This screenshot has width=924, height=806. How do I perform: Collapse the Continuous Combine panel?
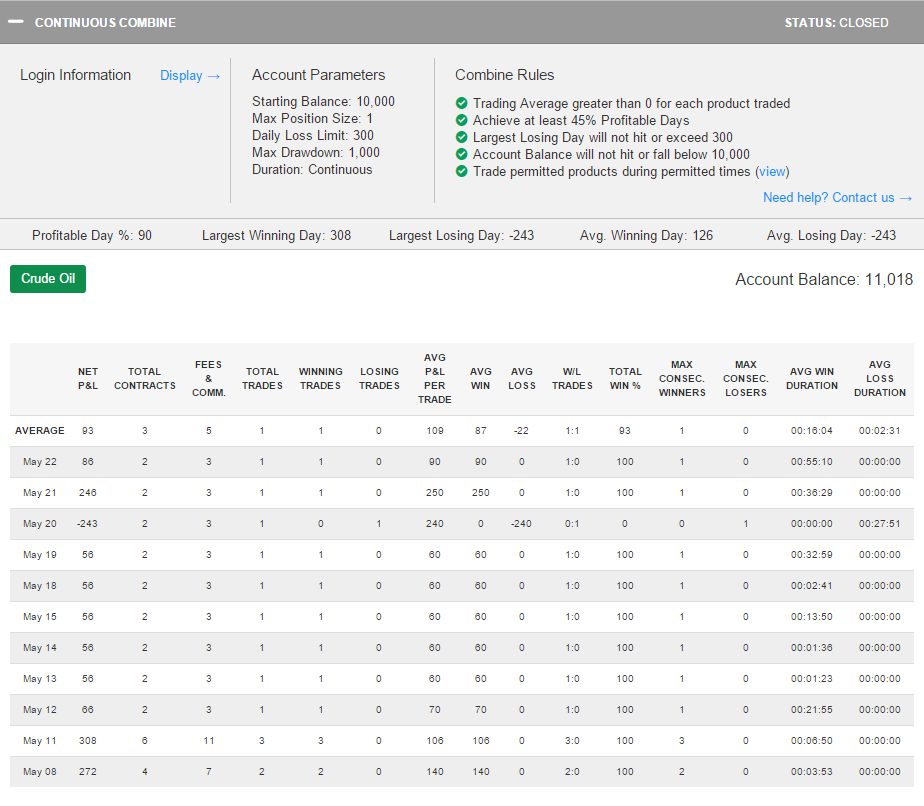(x=16, y=22)
